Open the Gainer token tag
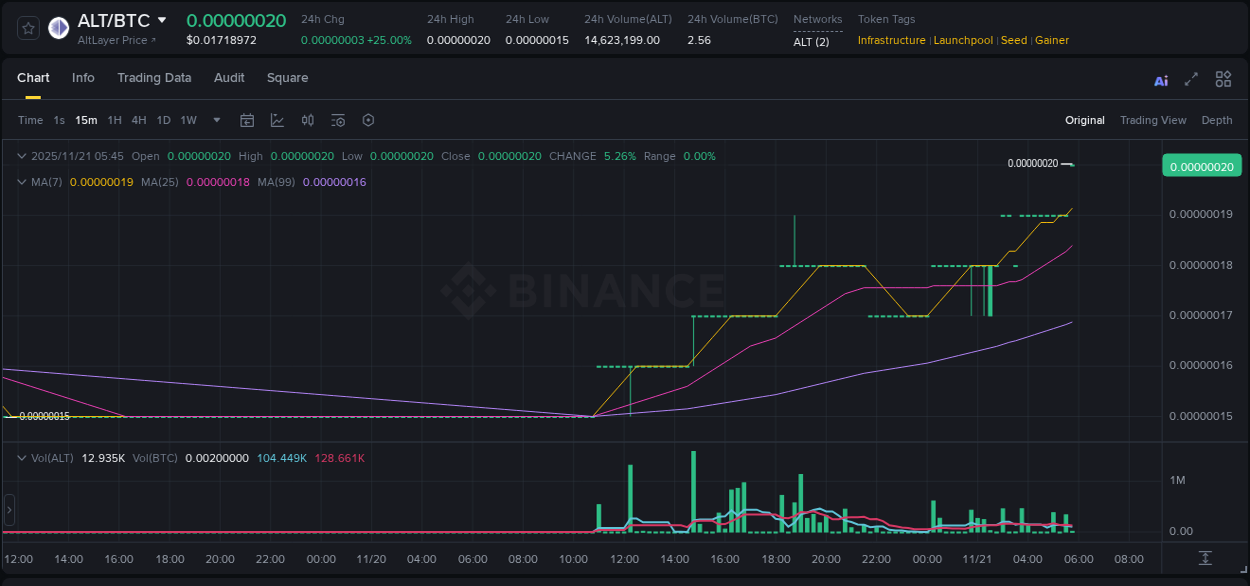The height and width of the screenshot is (586, 1250). (x=1051, y=40)
